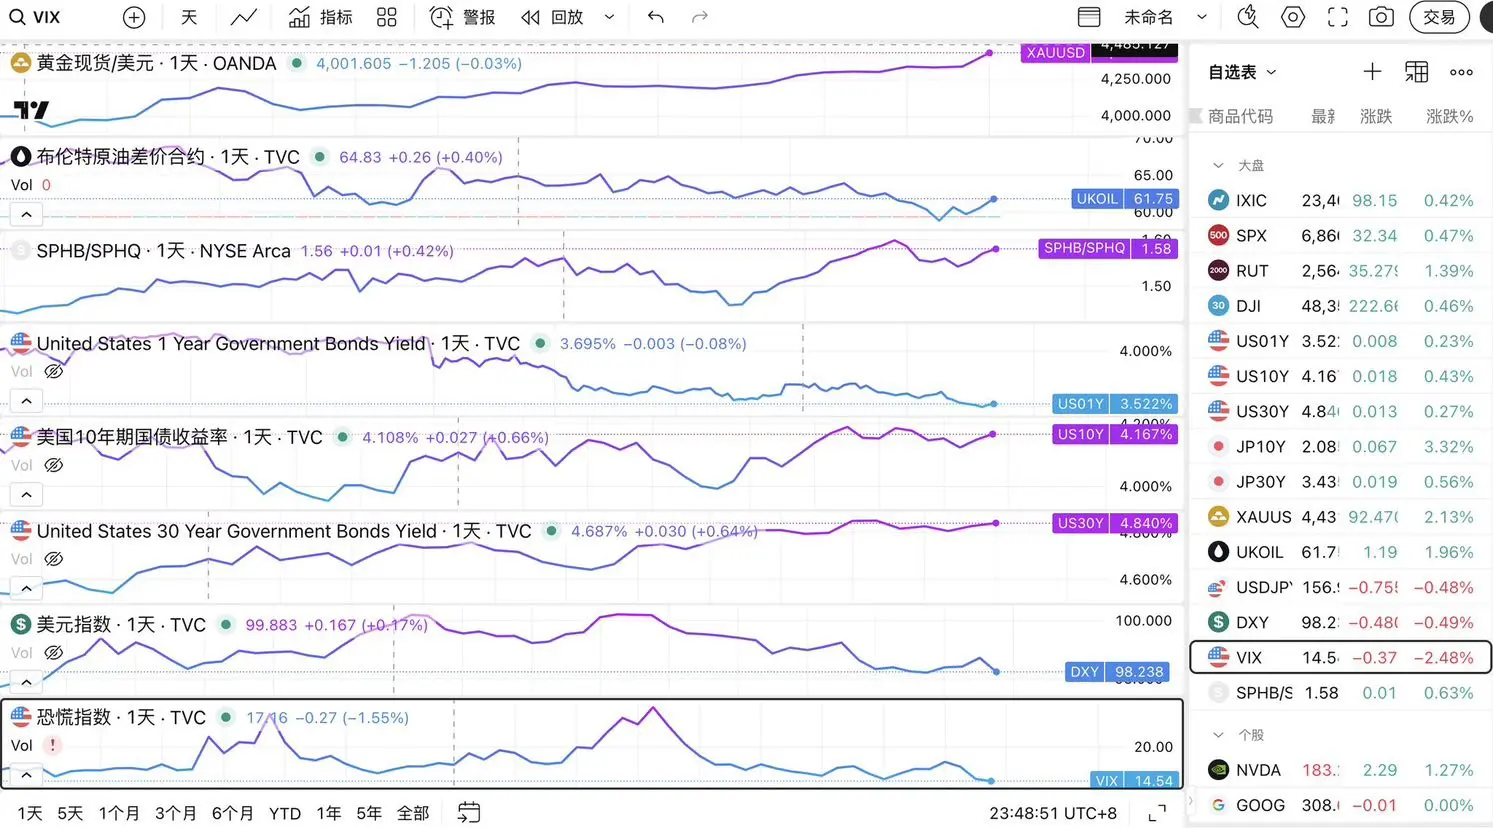1493x828 pixels.
Task: Collapse the US 1 Year yield legend
Action: tap(27, 401)
